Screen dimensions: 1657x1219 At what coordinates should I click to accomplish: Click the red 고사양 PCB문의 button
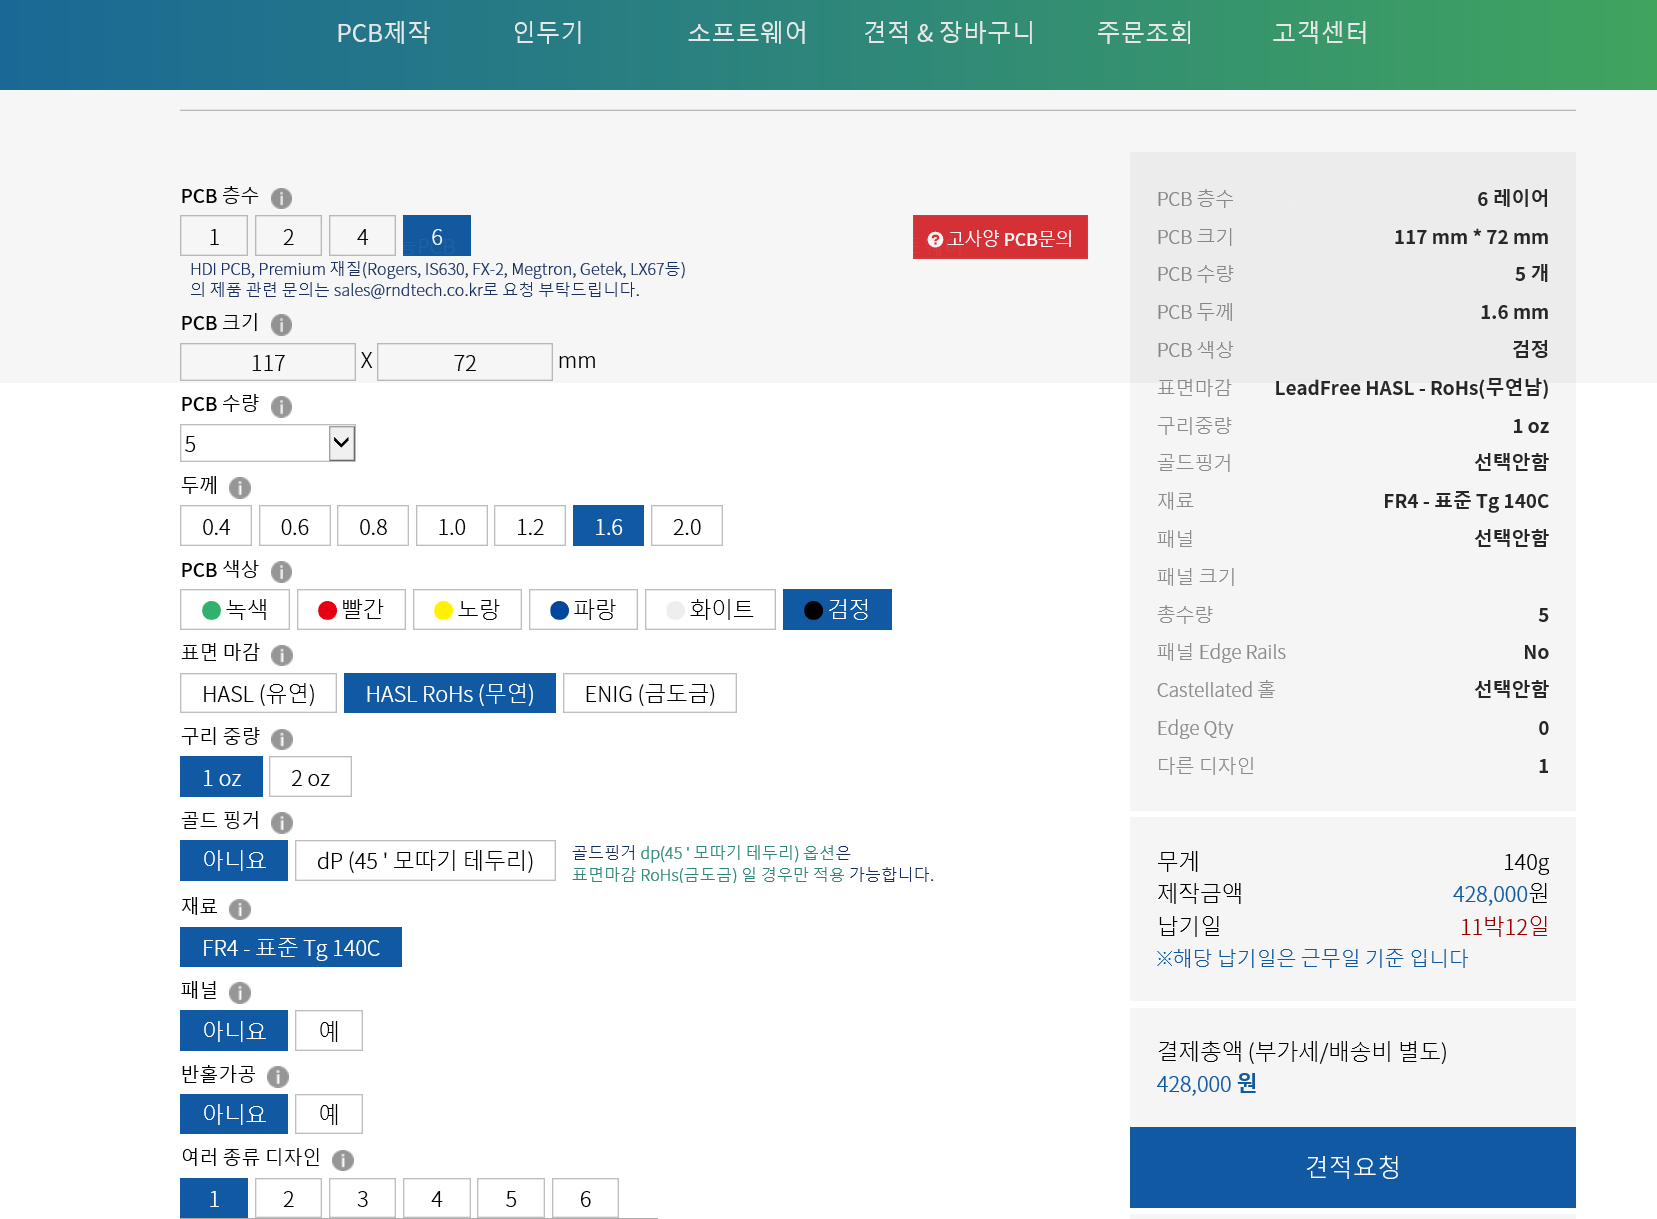[1000, 238]
